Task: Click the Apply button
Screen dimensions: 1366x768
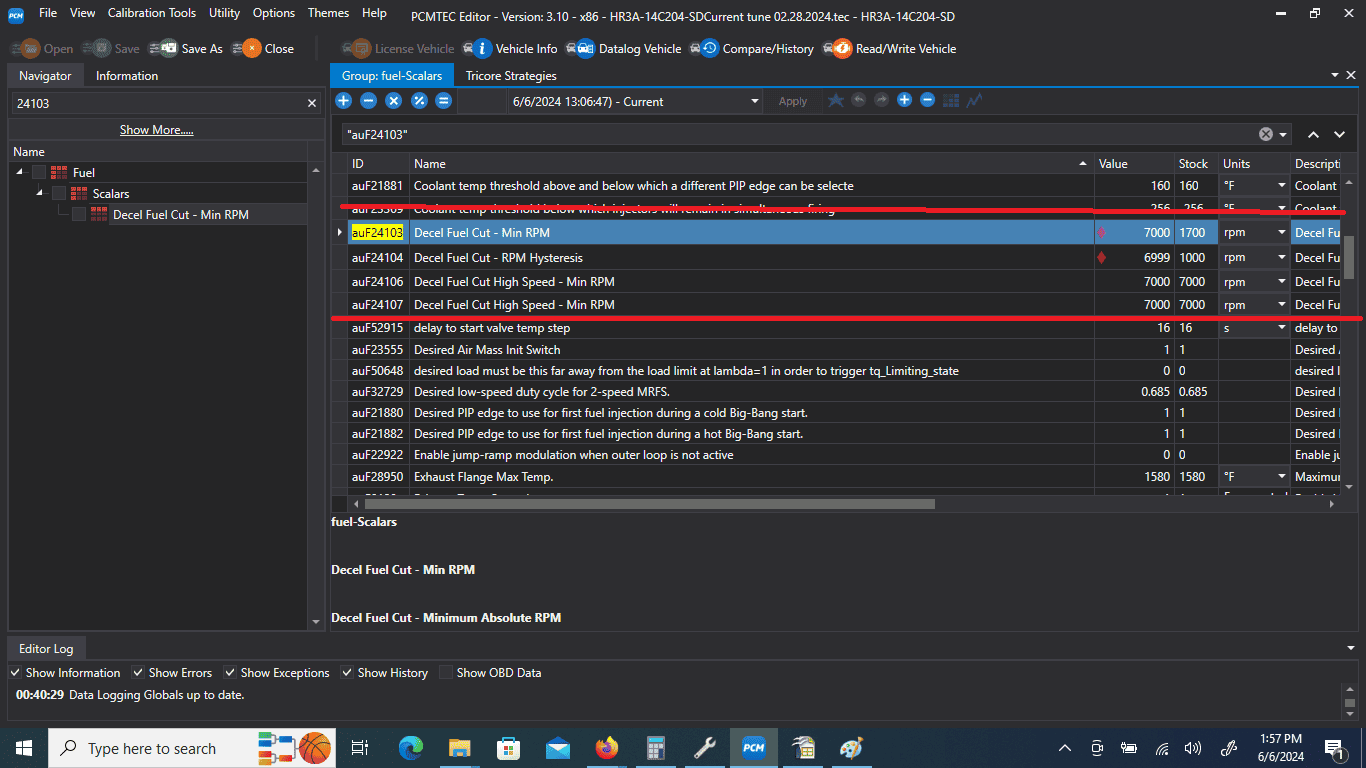Action: point(793,101)
